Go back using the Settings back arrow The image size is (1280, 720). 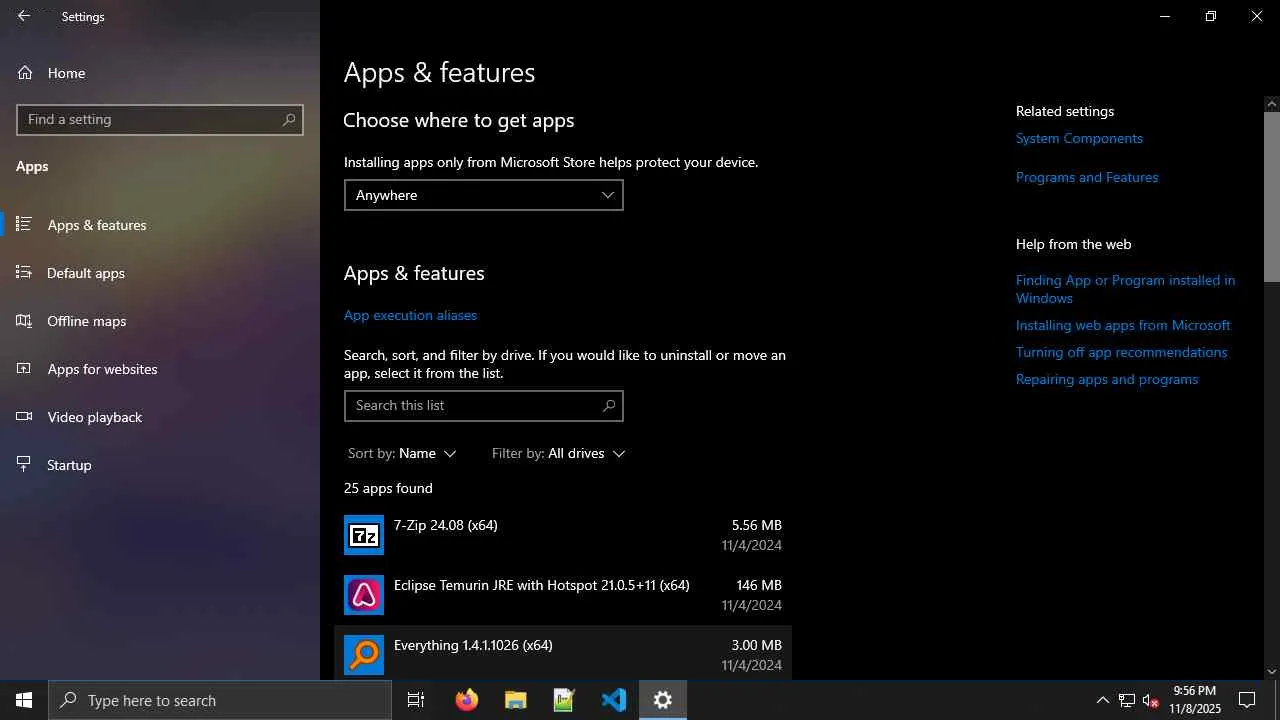(x=24, y=16)
